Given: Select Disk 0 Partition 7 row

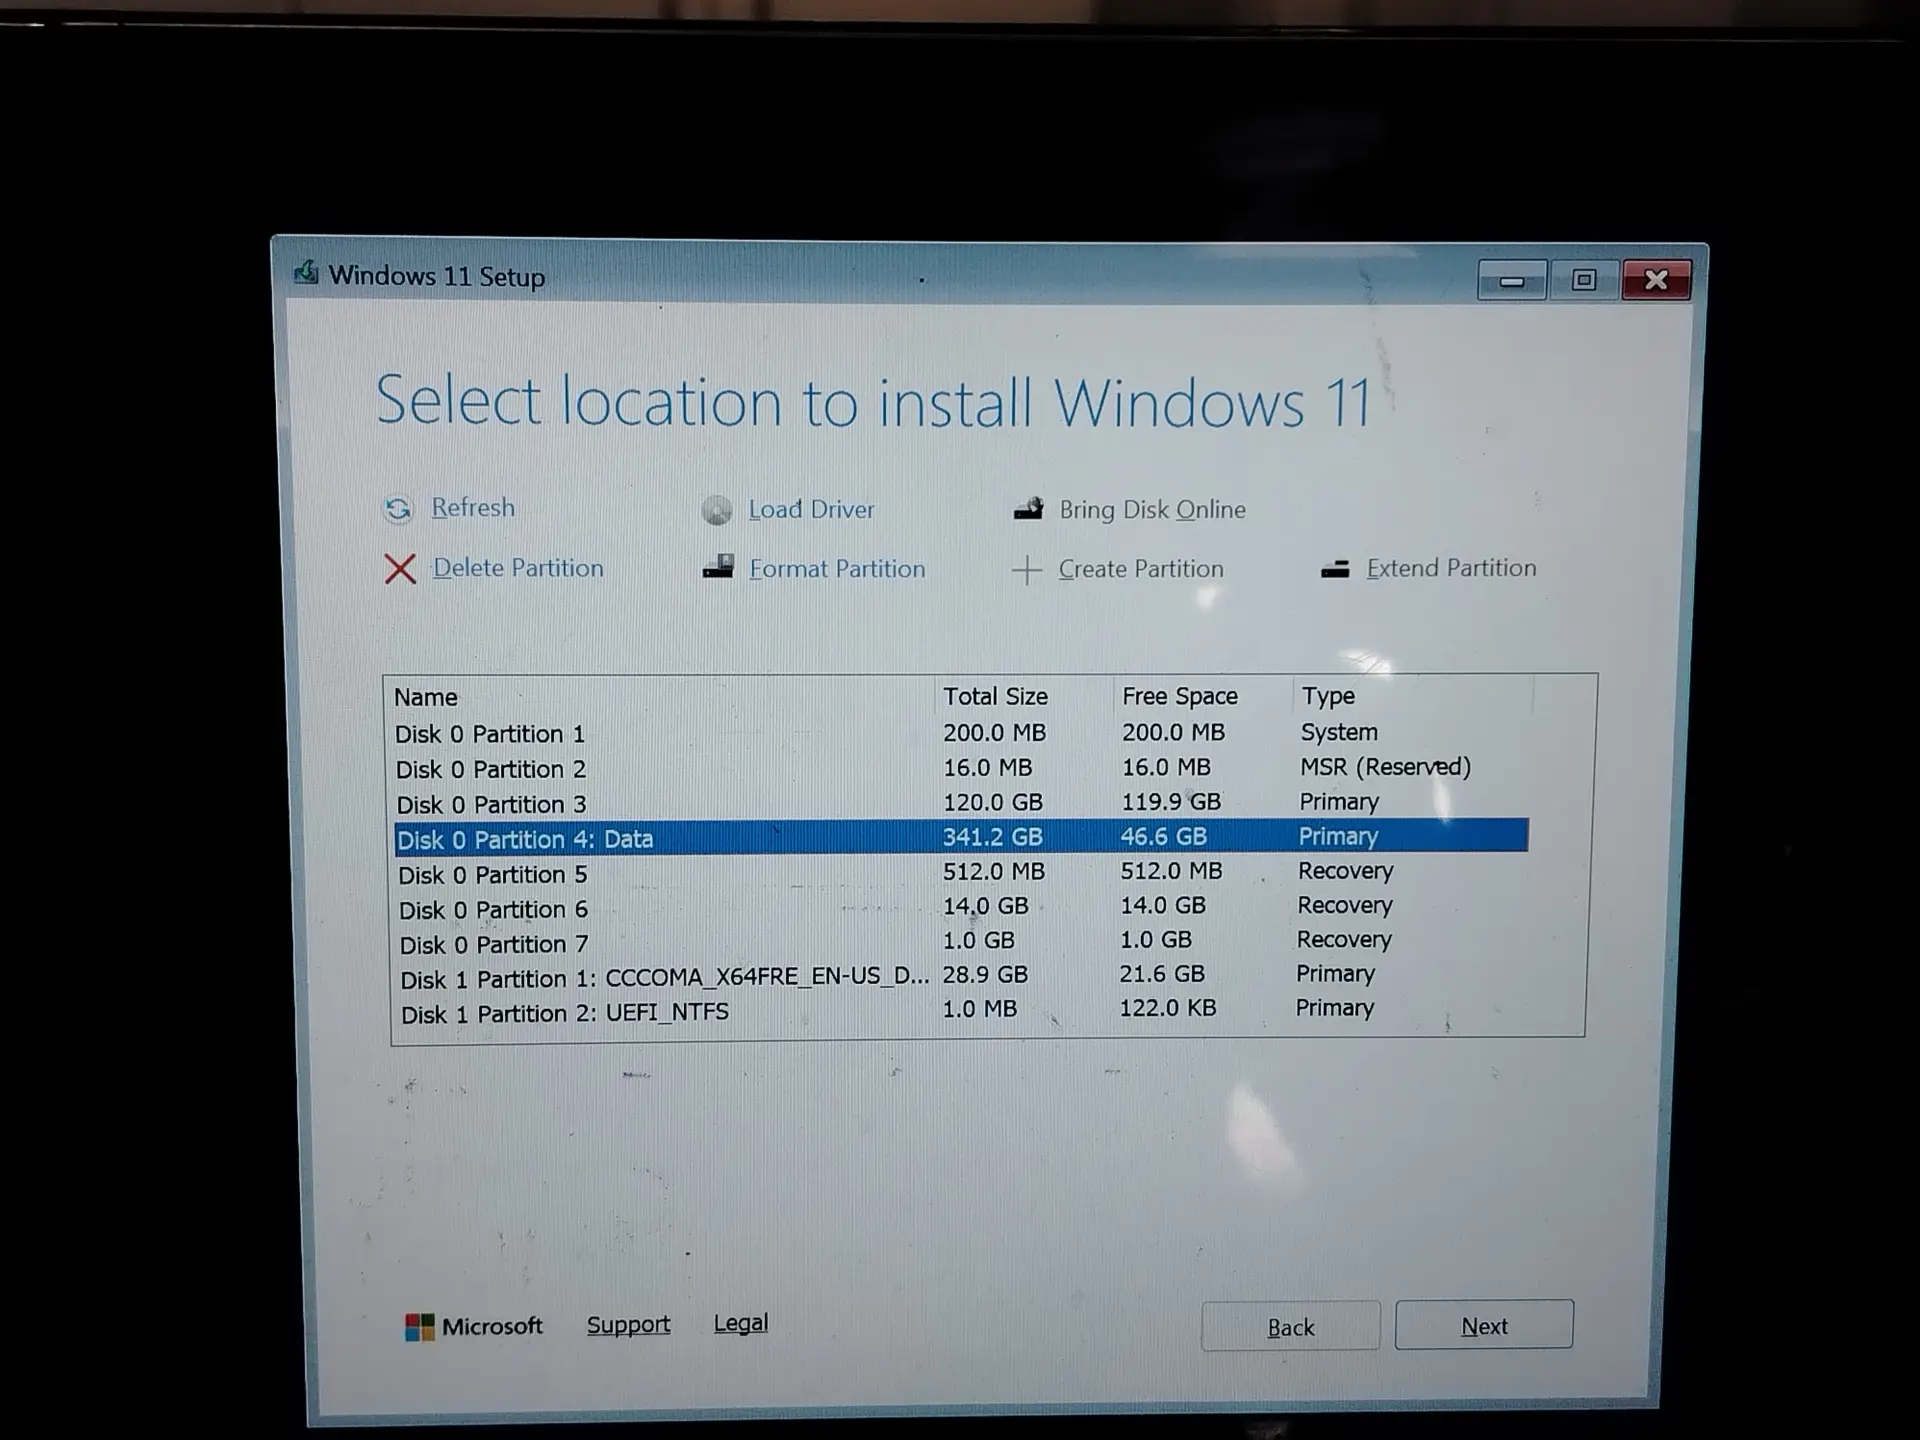Looking at the screenshot, I should point(961,942).
